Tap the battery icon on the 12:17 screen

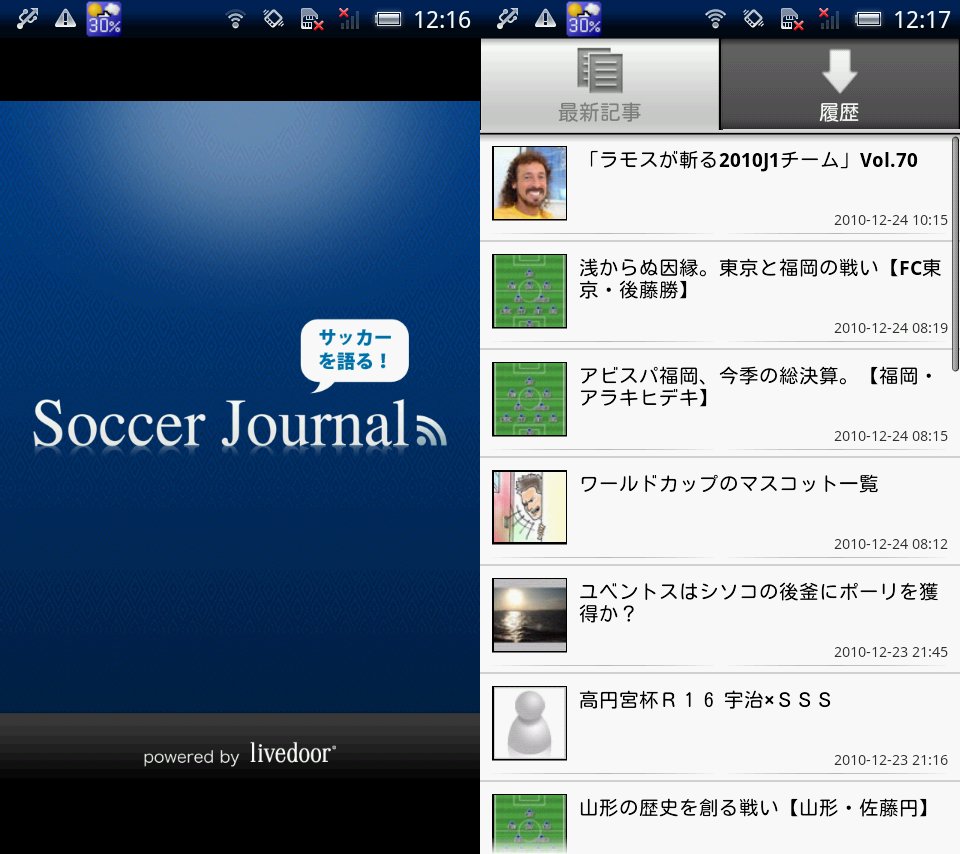tap(868, 20)
